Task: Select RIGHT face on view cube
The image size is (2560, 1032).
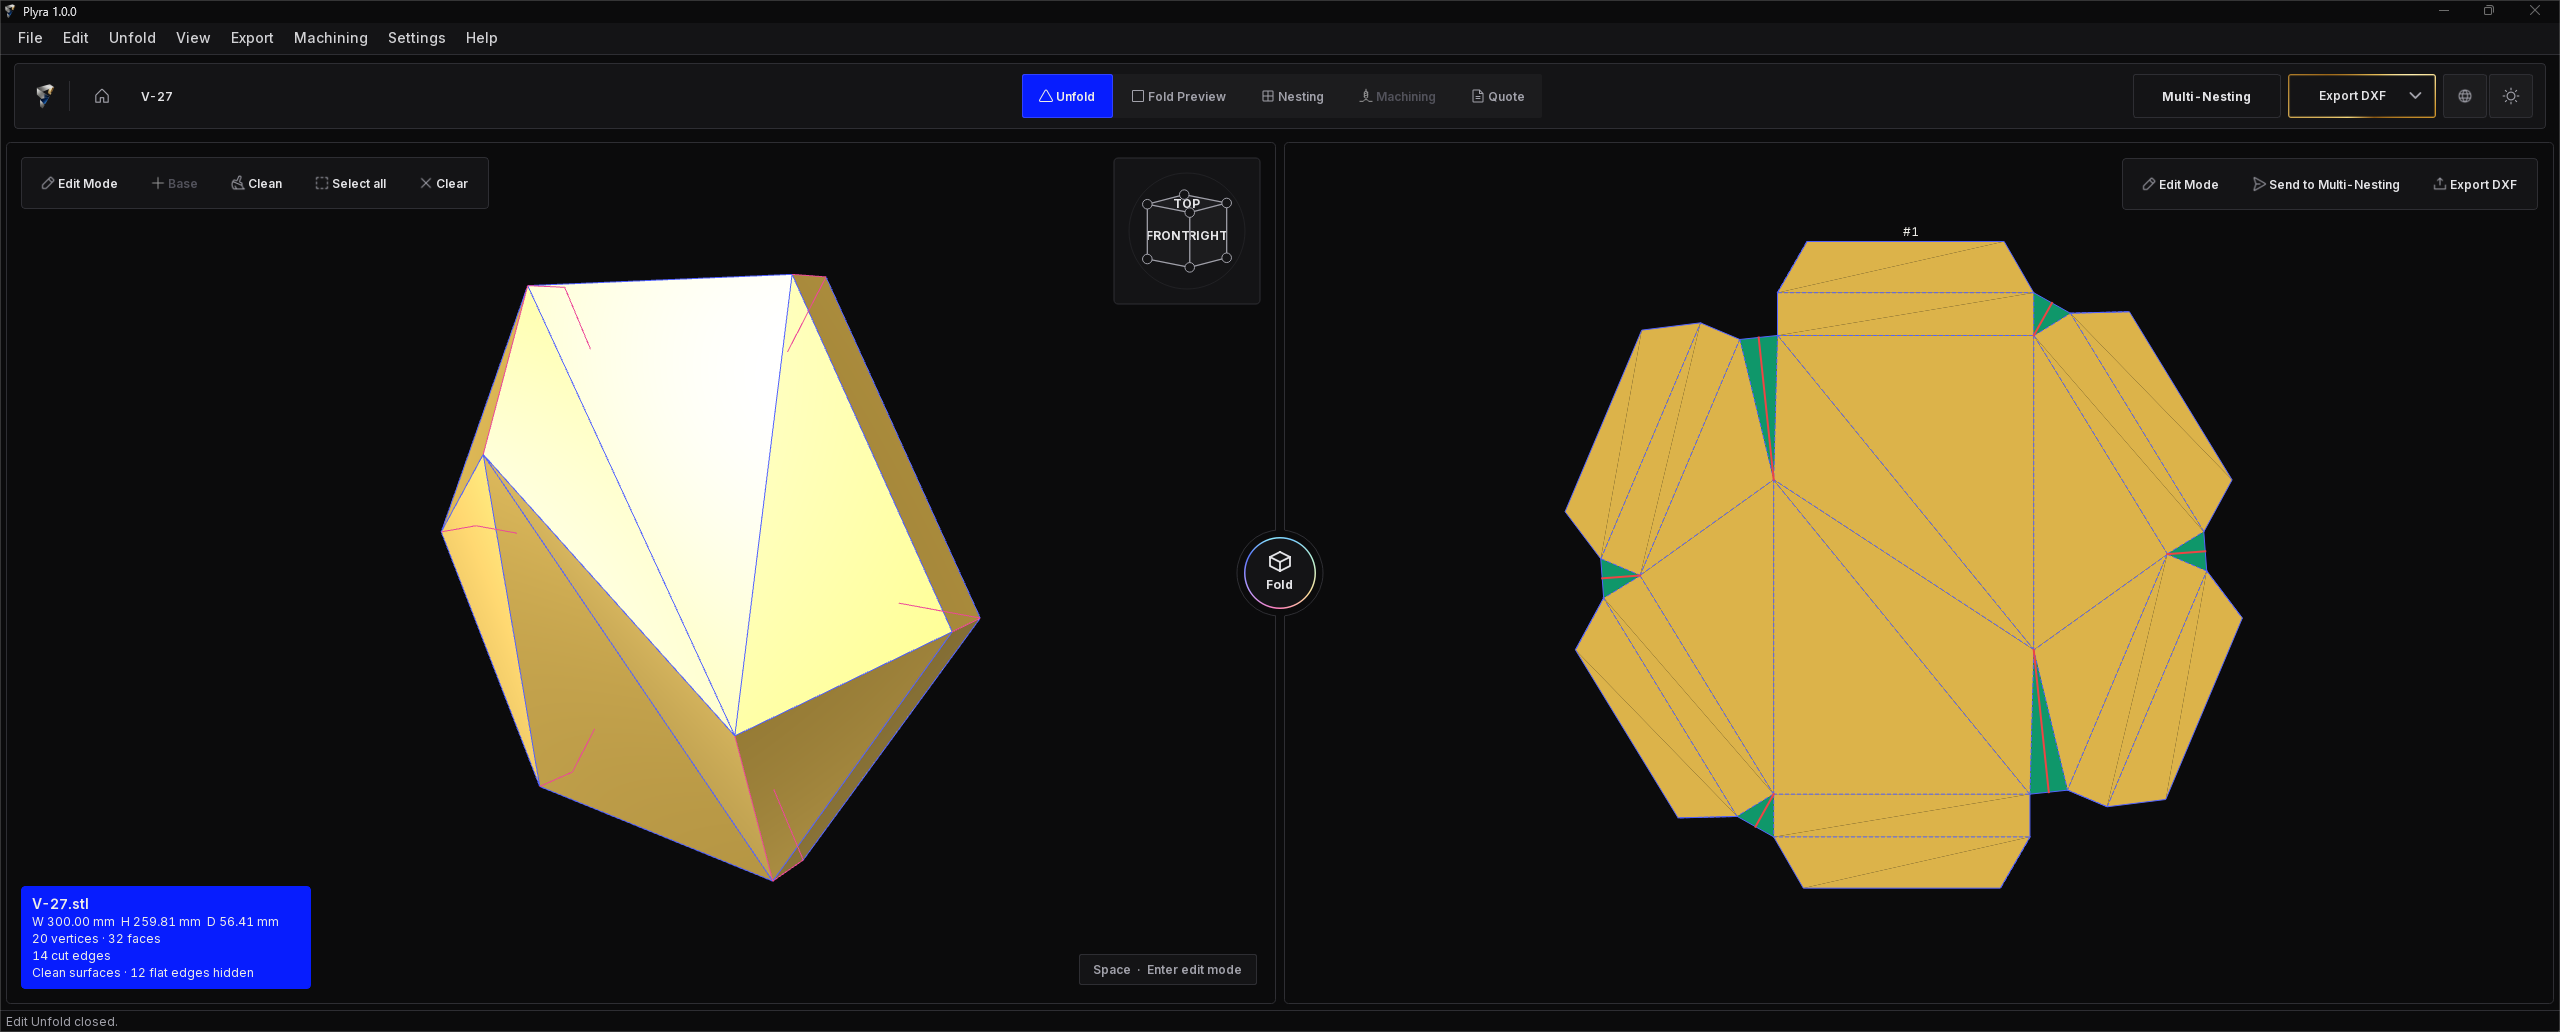Action: coord(1208,236)
